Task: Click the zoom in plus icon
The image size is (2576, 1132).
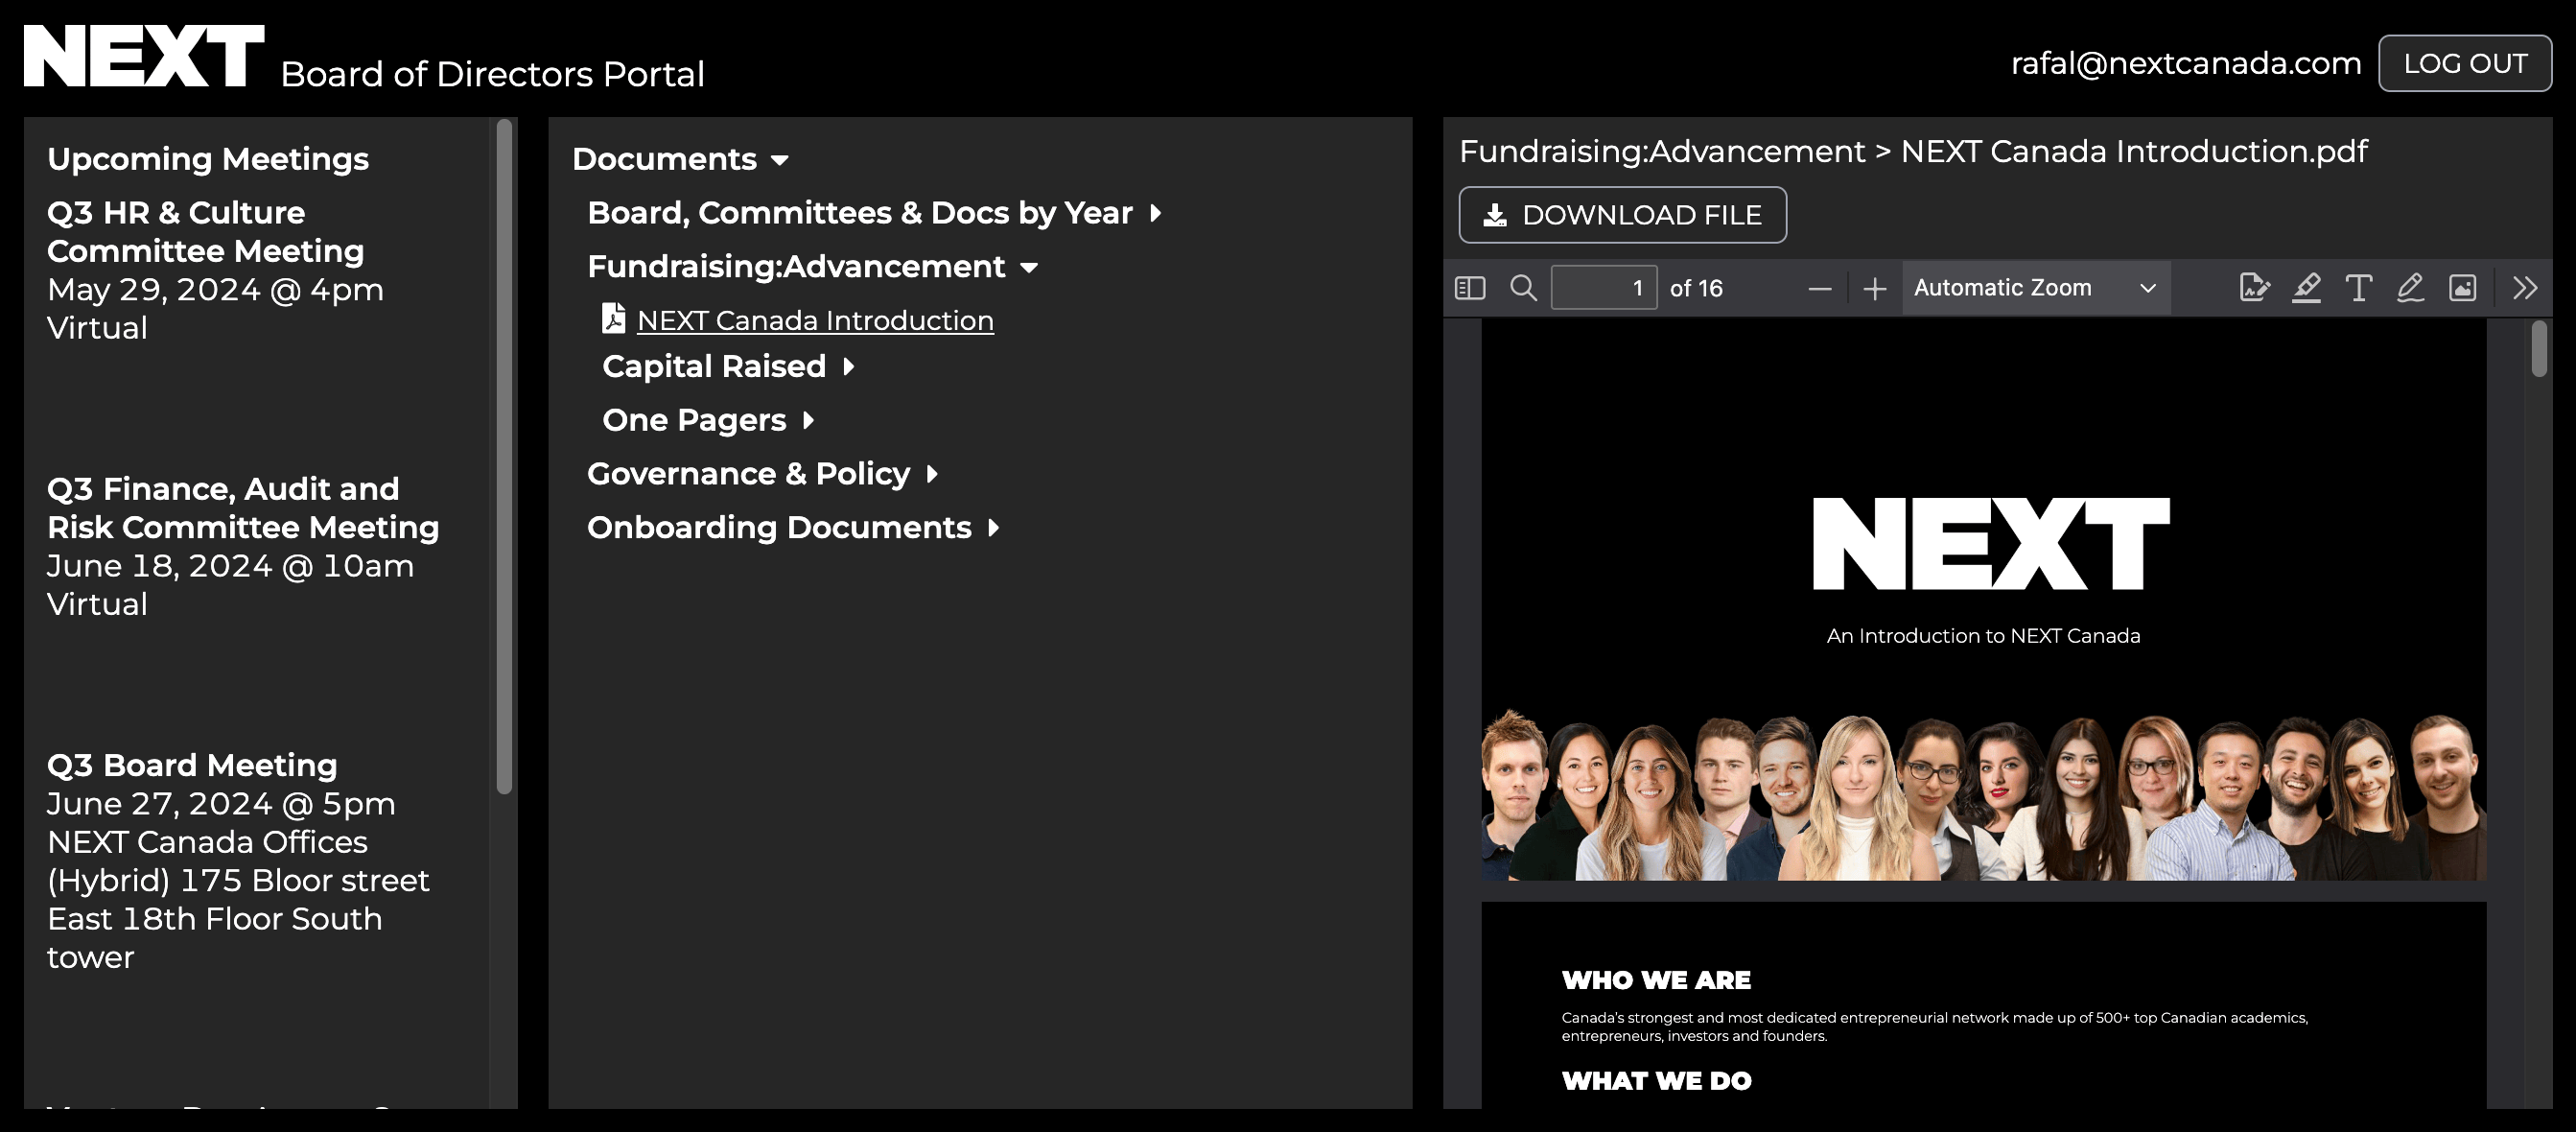Action: tap(1874, 290)
